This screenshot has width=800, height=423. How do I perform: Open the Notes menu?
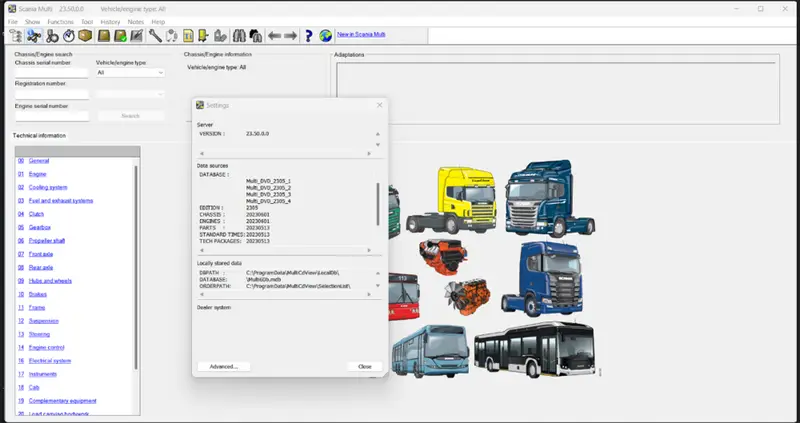tap(136, 22)
